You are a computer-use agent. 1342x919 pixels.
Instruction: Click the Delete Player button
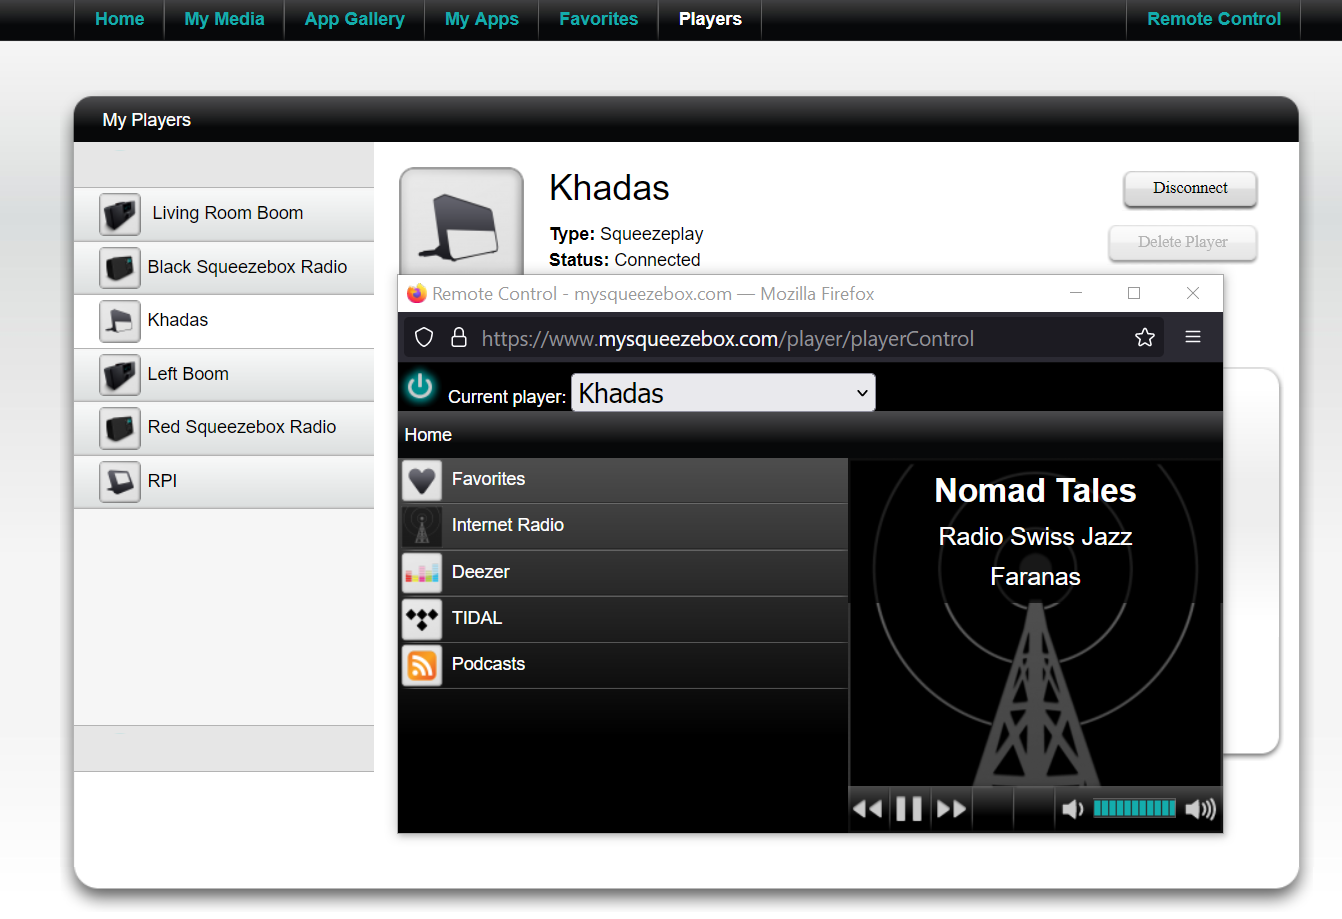click(1182, 242)
